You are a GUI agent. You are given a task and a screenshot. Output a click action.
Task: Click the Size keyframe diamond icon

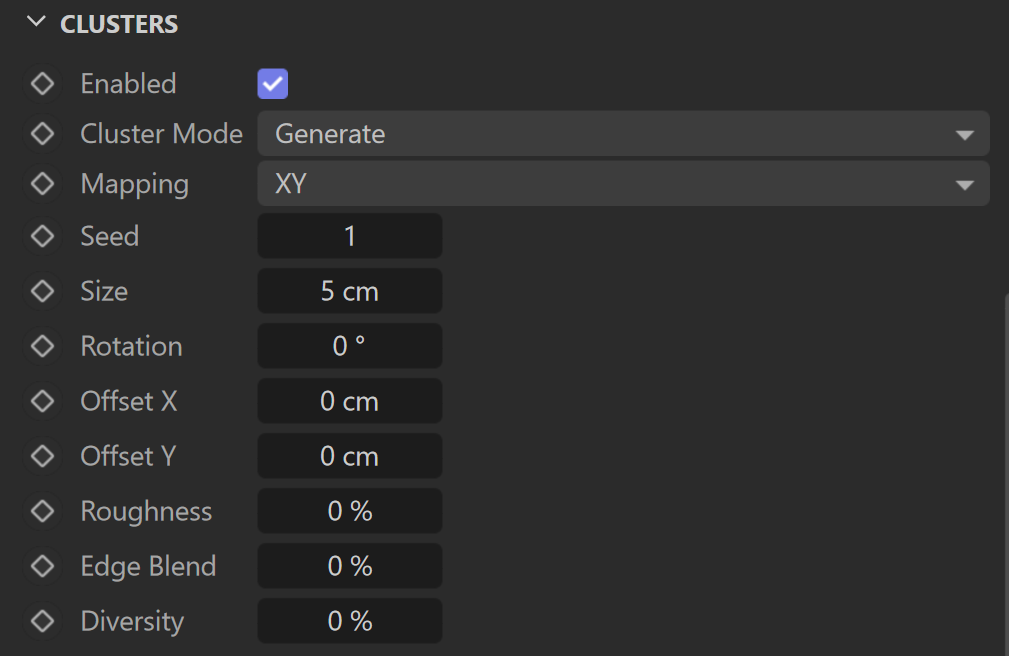pyautogui.click(x=42, y=292)
